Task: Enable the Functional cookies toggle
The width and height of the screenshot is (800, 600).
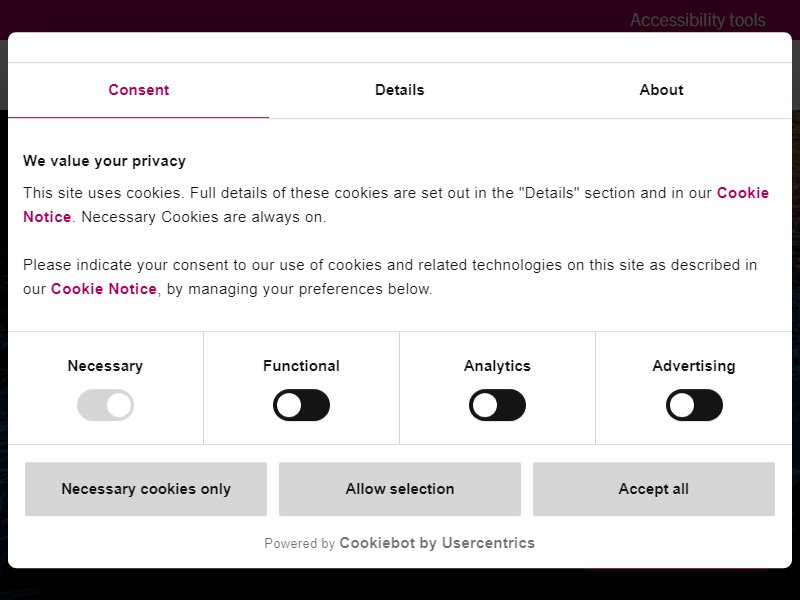Action: pyautogui.click(x=301, y=405)
